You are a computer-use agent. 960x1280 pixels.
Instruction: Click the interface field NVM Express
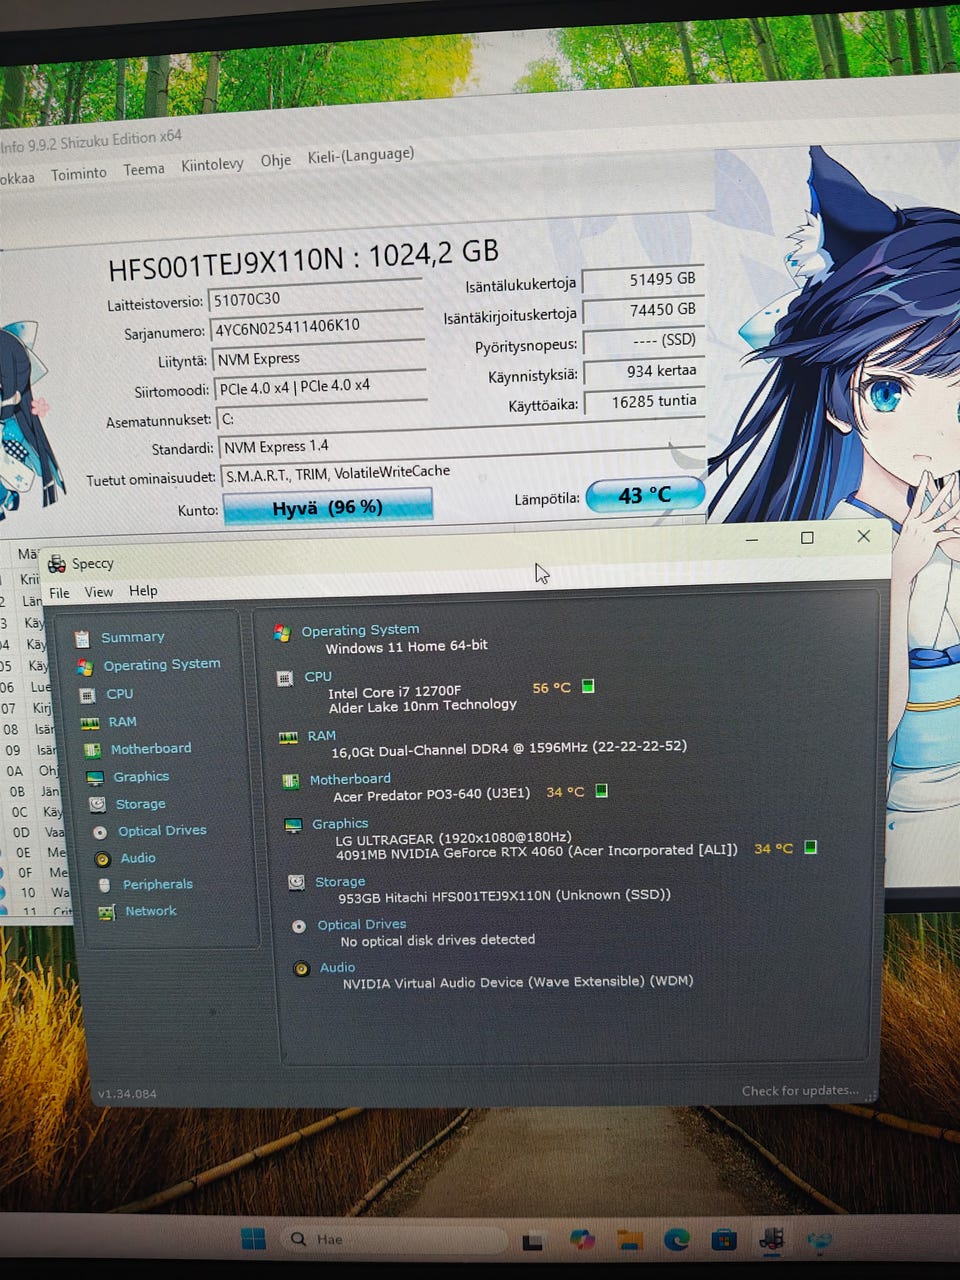[x=319, y=358]
